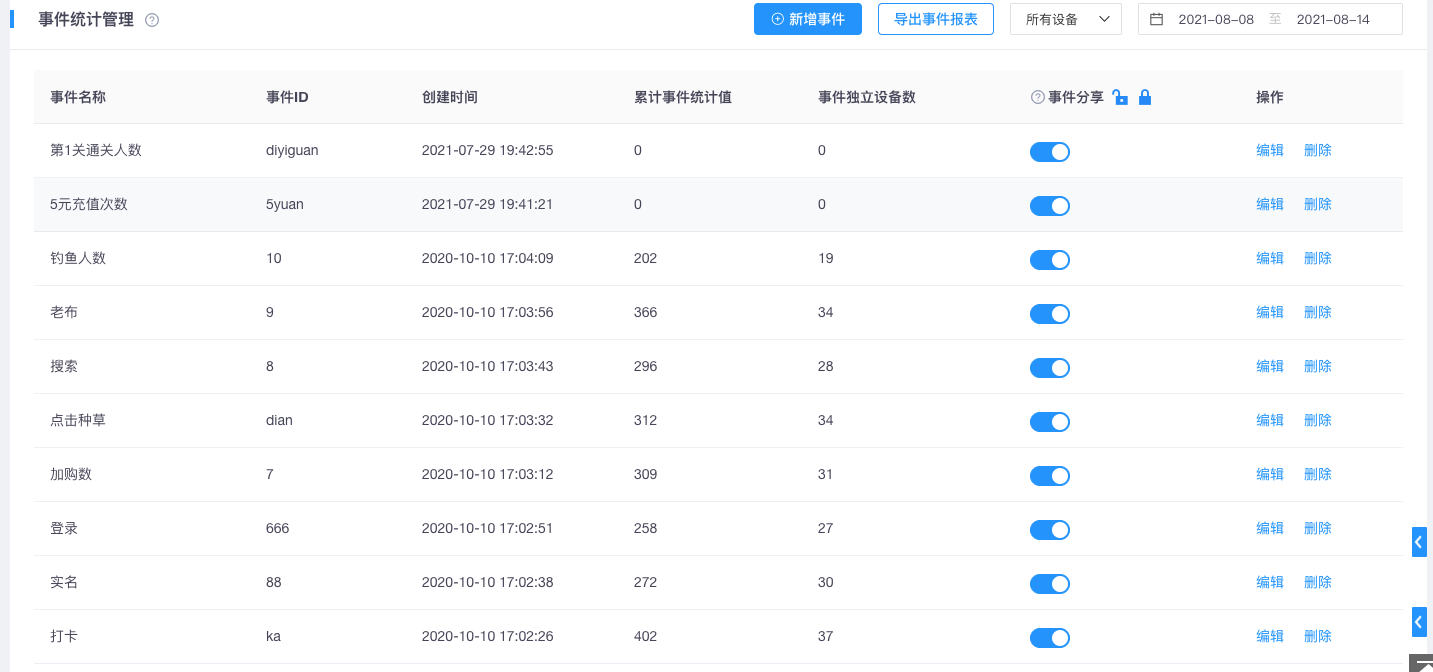Click the closed padlock icon in 事件分享 header
This screenshot has height=672, width=1433.
pyautogui.click(x=1145, y=97)
